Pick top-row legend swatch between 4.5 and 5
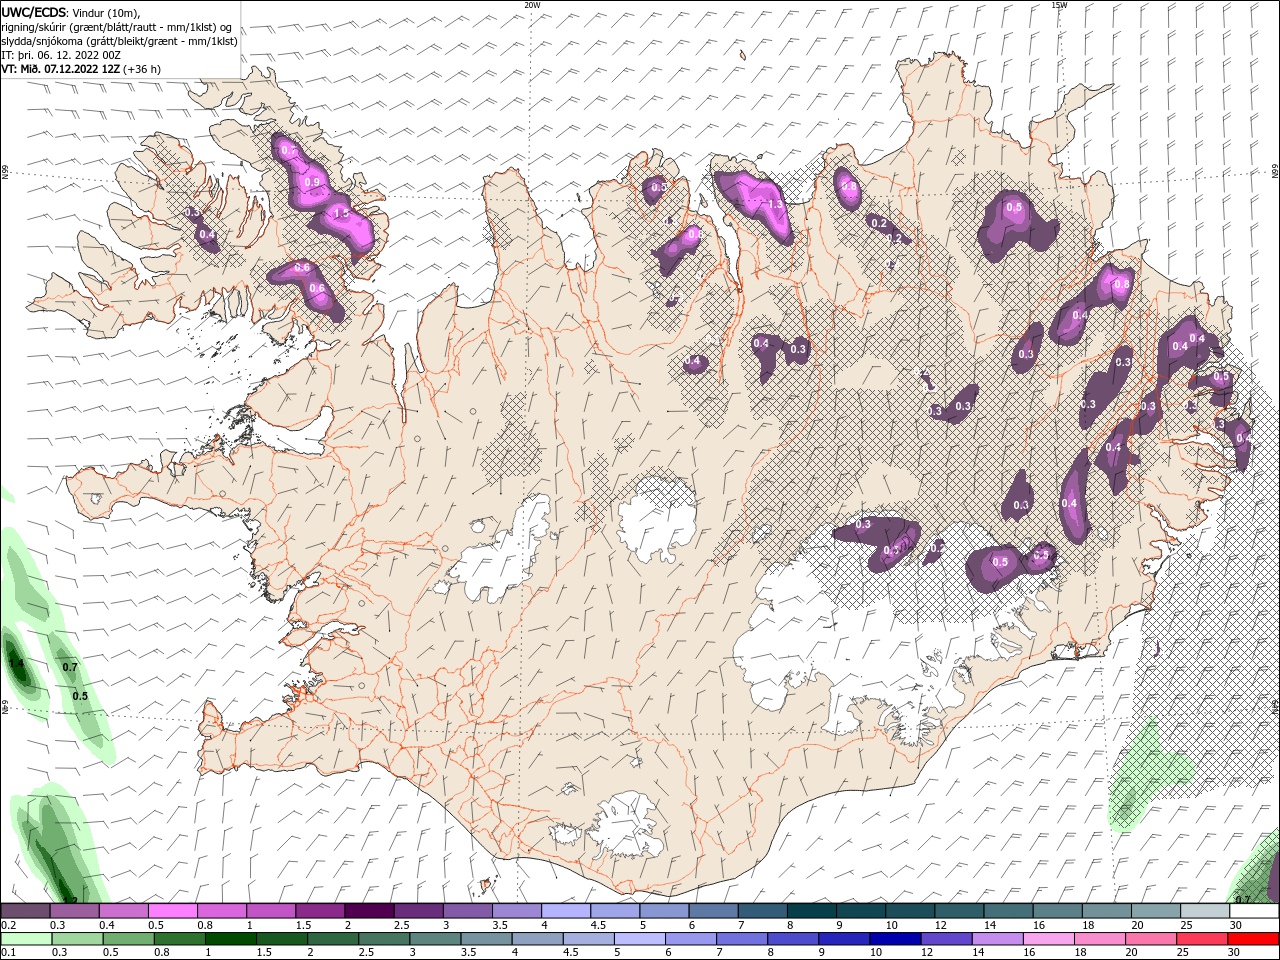The width and height of the screenshot is (1280, 960). pos(614,911)
